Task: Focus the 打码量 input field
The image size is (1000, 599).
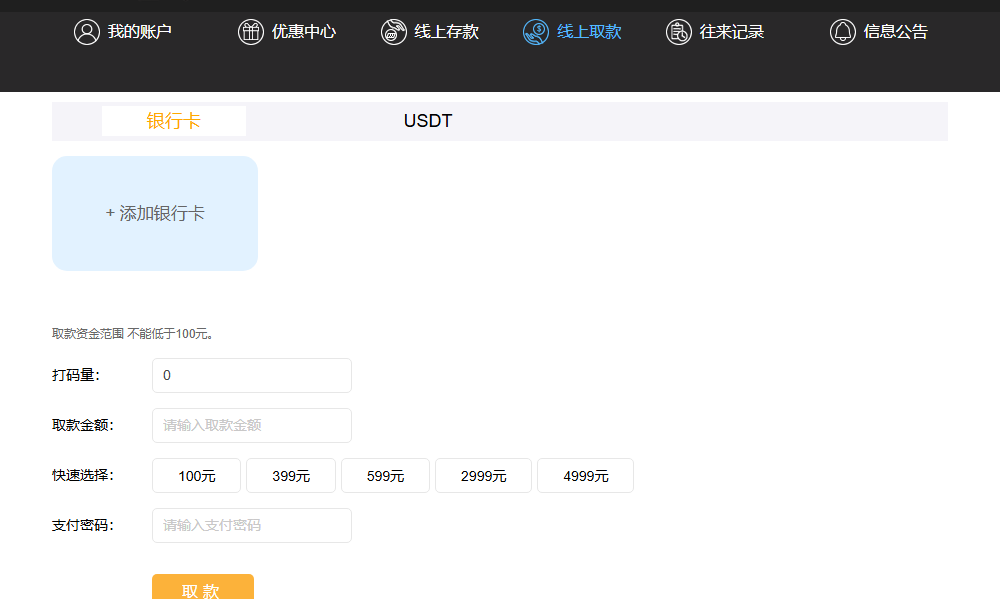Action: tap(252, 376)
